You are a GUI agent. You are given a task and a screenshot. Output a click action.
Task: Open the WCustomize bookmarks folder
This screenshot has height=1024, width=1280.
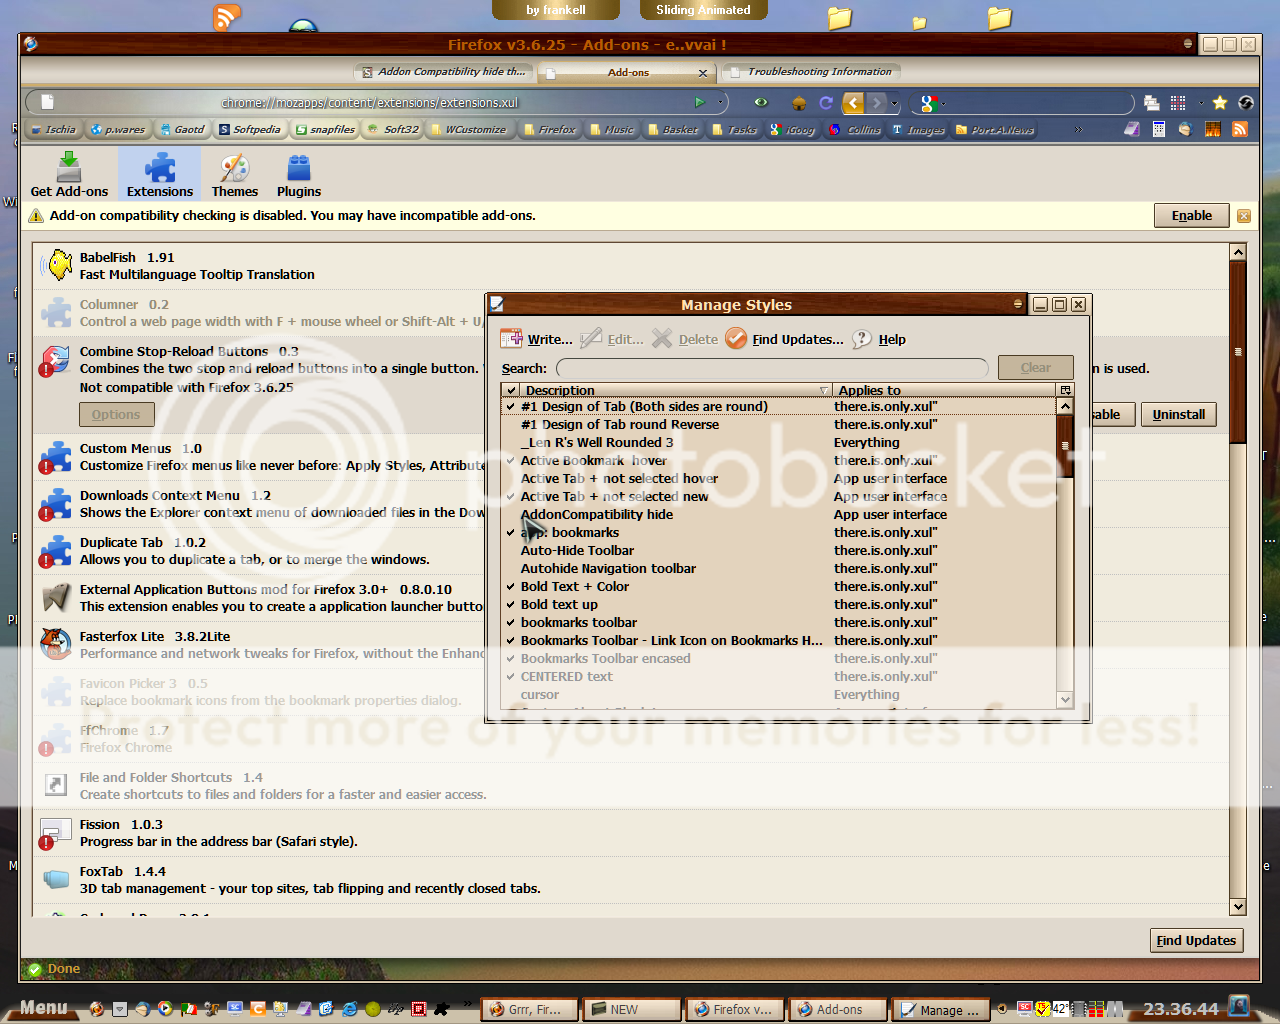click(x=468, y=129)
